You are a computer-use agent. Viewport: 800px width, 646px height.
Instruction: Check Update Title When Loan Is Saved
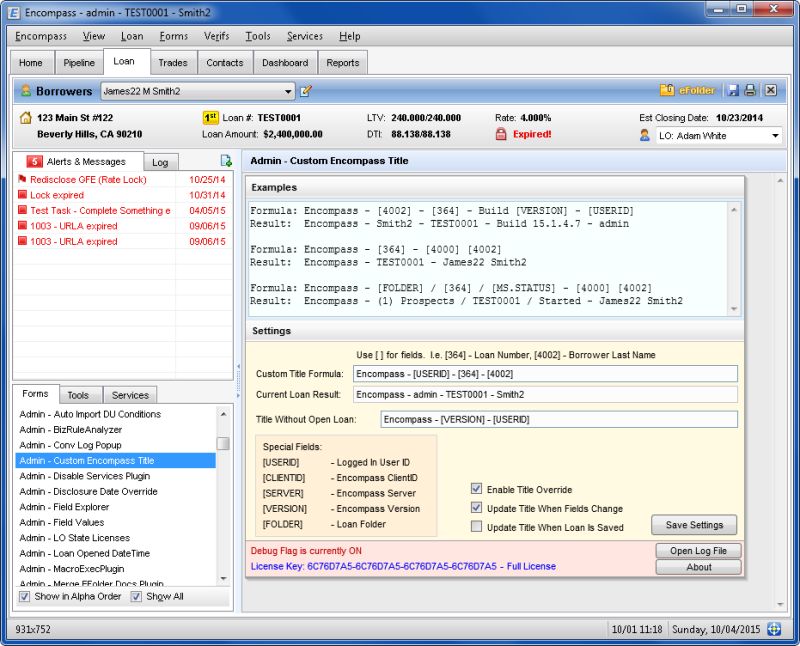click(x=476, y=527)
